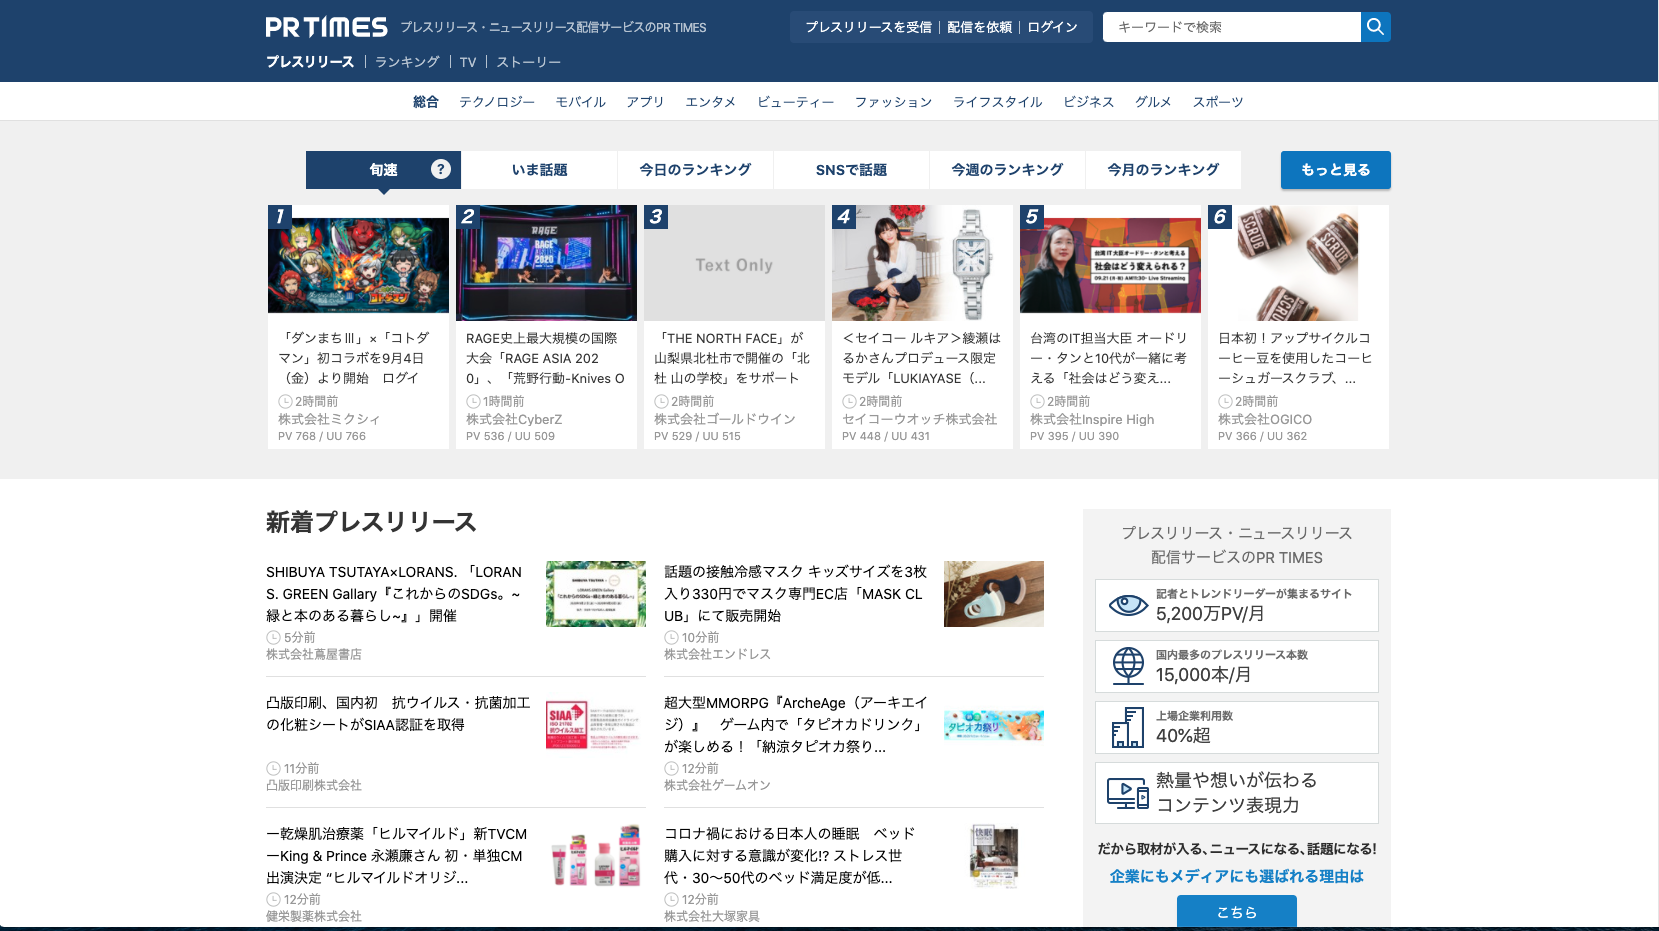Click the search magnifier button

point(1376,27)
